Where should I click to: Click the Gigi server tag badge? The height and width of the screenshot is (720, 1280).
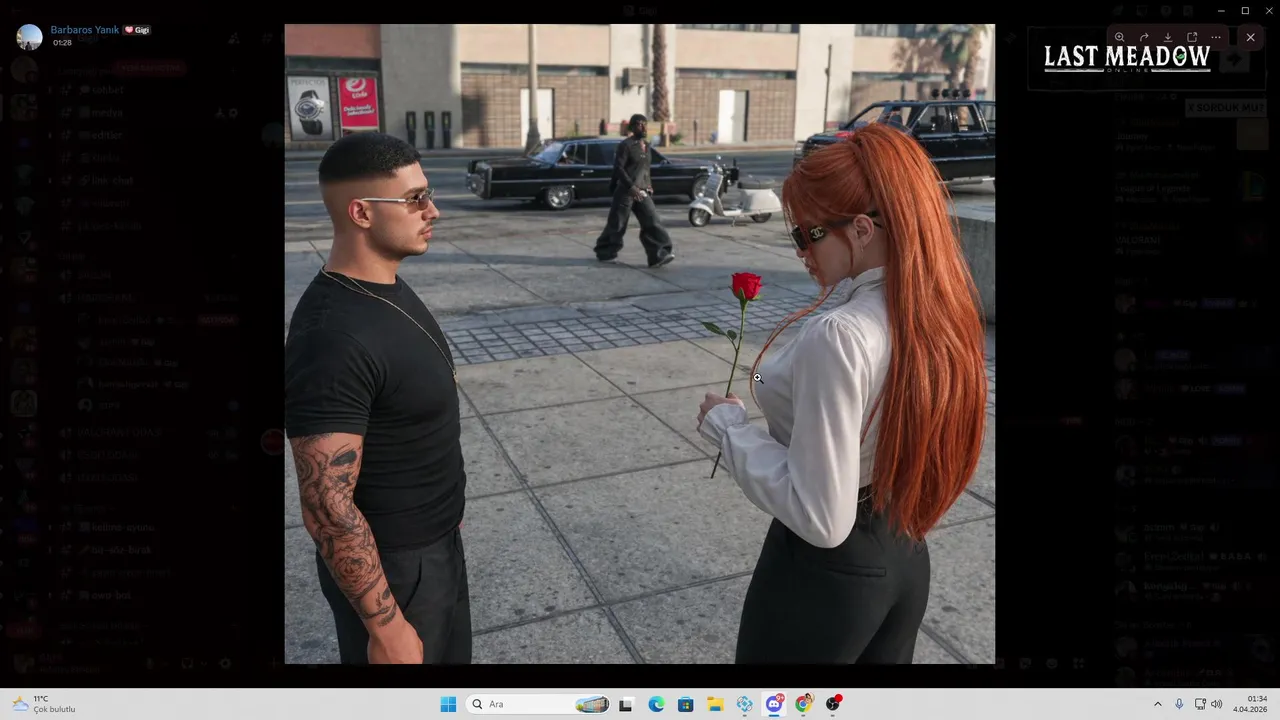pyautogui.click(x=137, y=30)
